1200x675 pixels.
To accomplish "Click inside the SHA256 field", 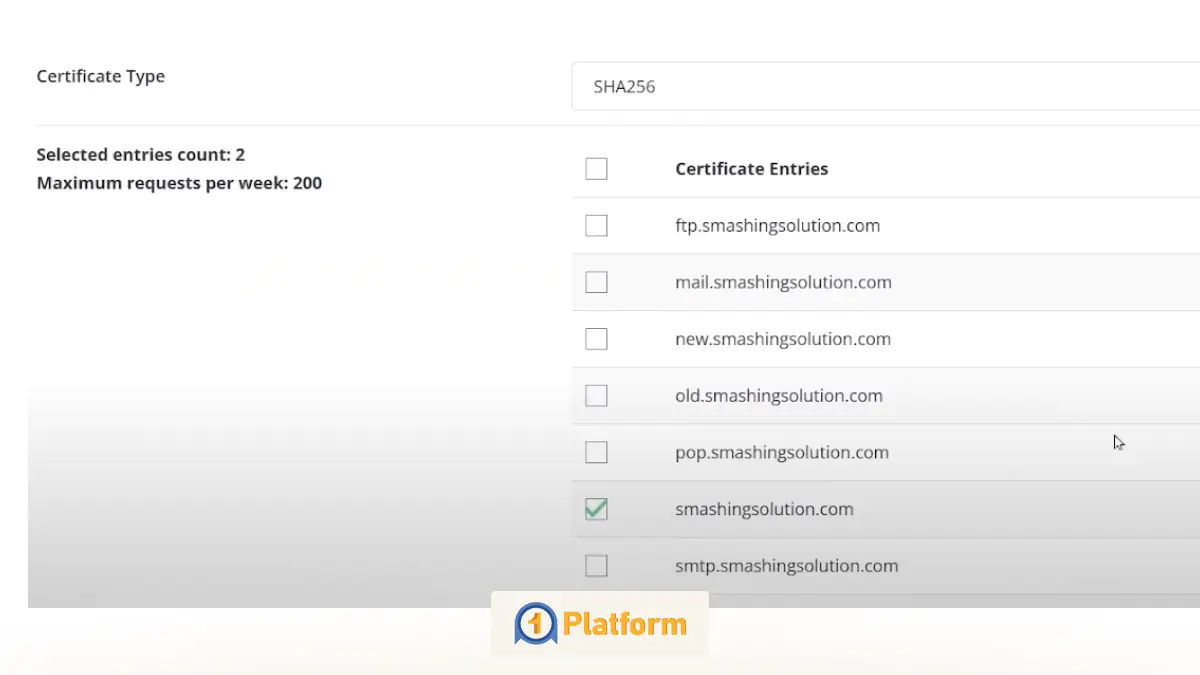I will (700, 86).
